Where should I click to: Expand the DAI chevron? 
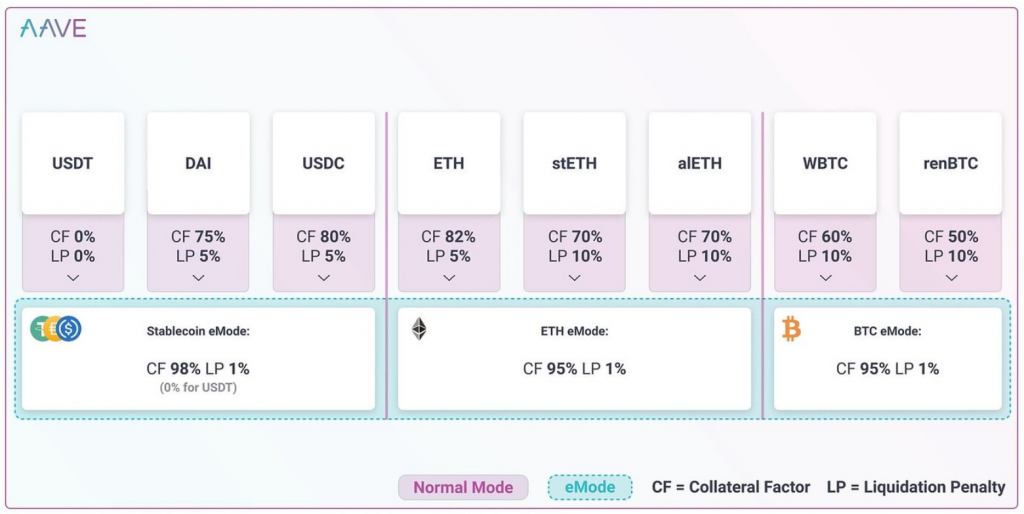(x=199, y=278)
